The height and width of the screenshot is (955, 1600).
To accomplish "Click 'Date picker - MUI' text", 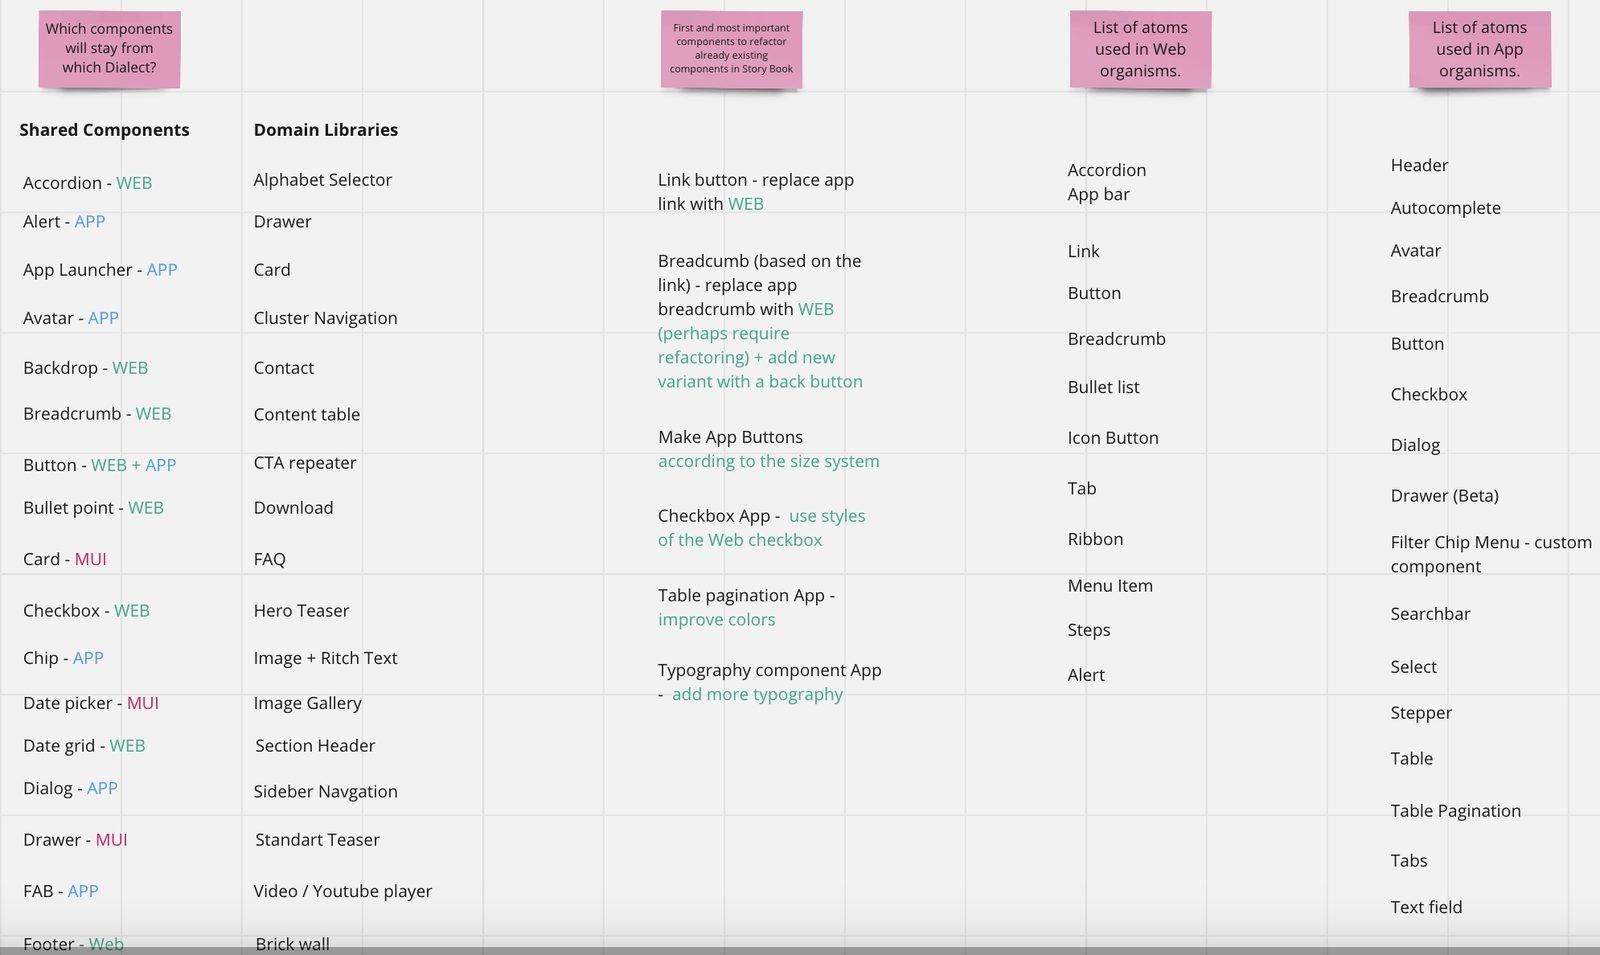I will 91,703.
